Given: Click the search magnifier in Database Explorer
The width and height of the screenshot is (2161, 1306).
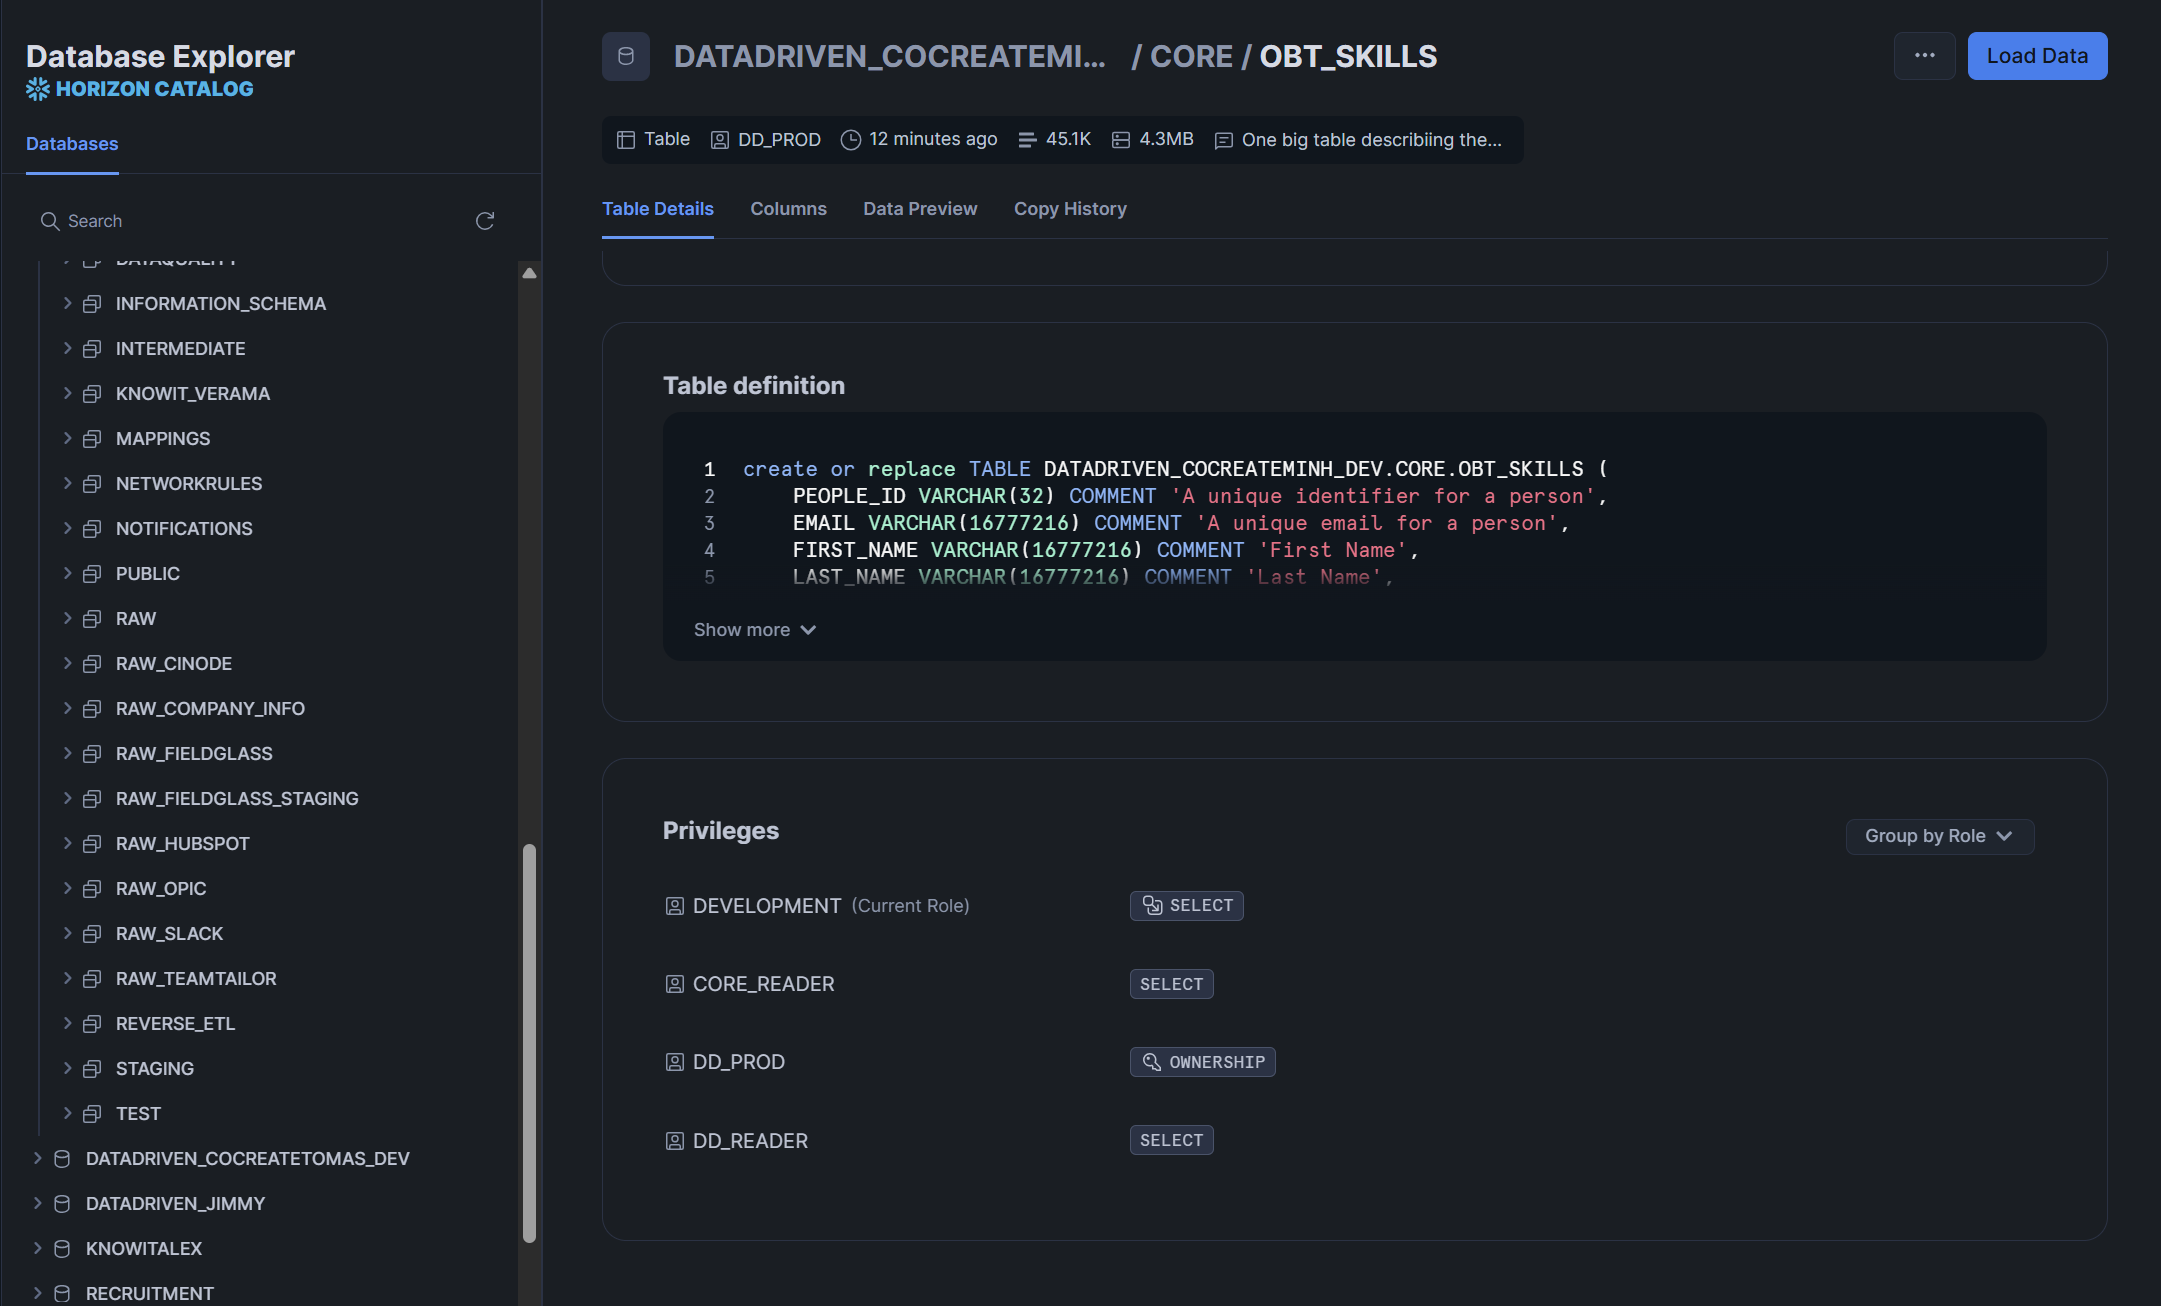Looking at the screenshot, I should (49, 220).
